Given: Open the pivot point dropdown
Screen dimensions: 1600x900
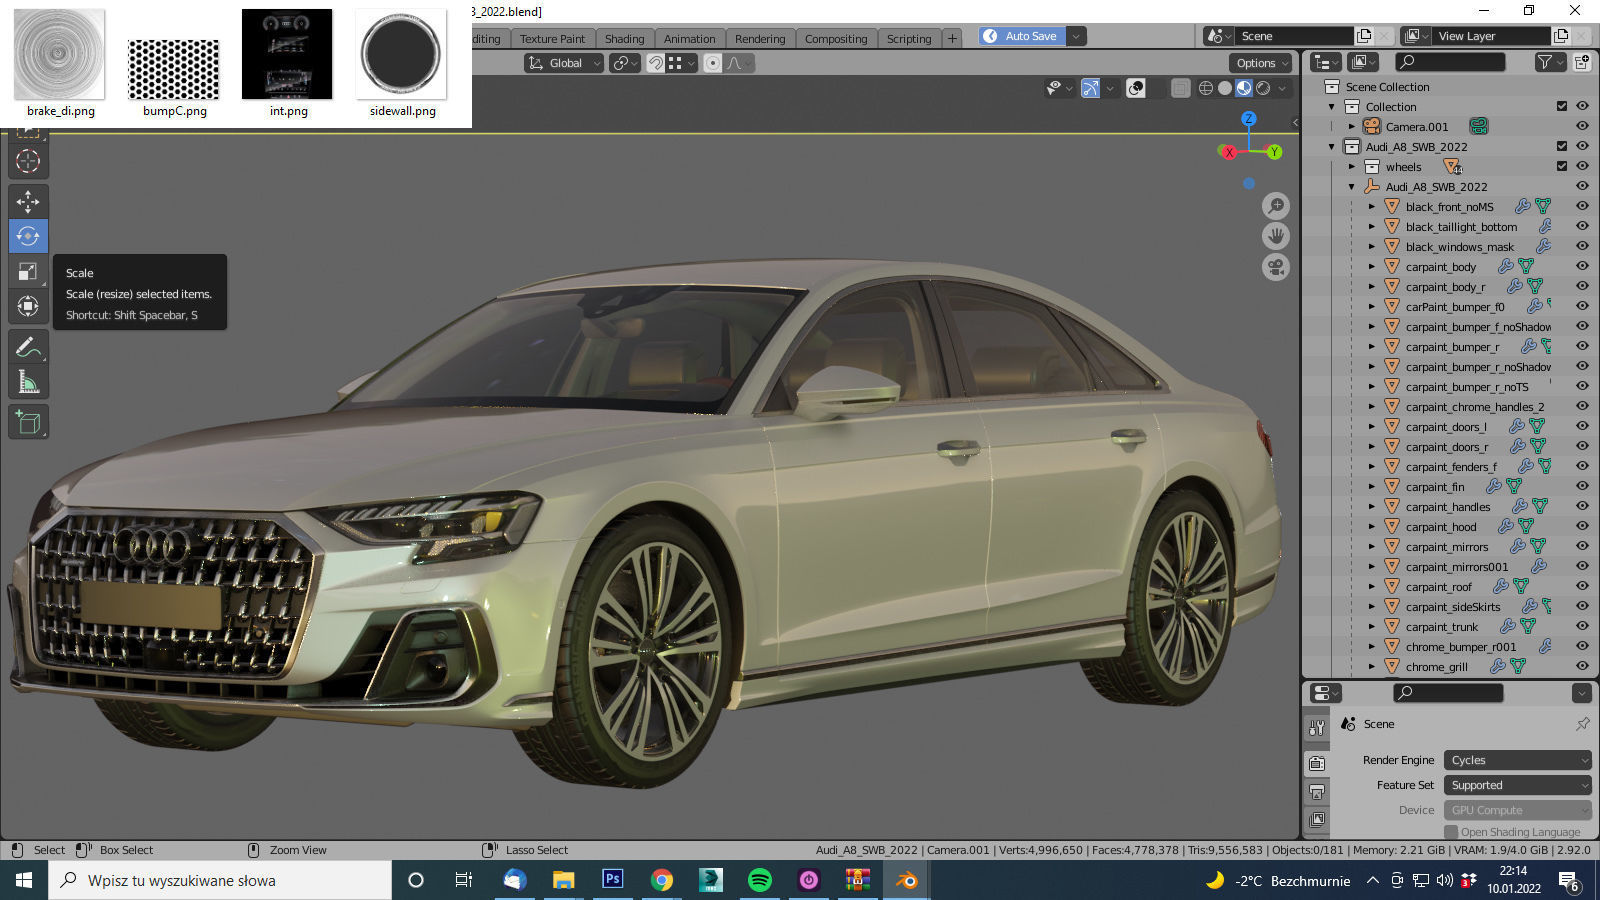Looking at the screenshot, I should tap(625, 63).
